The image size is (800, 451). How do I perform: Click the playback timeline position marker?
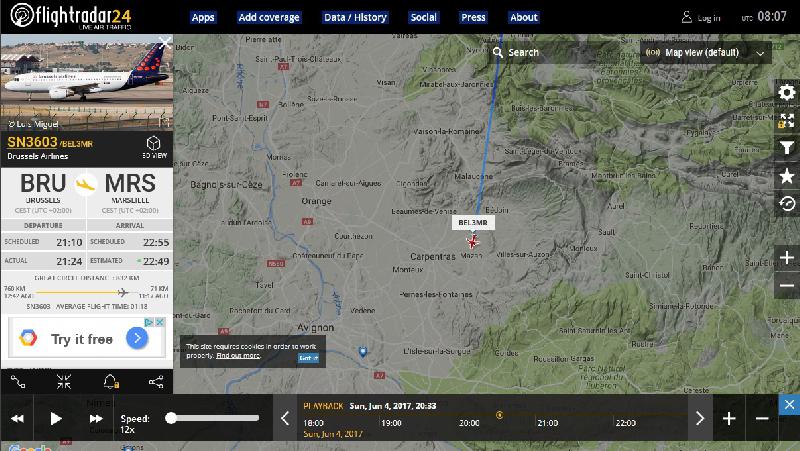(x=499, y=415)
